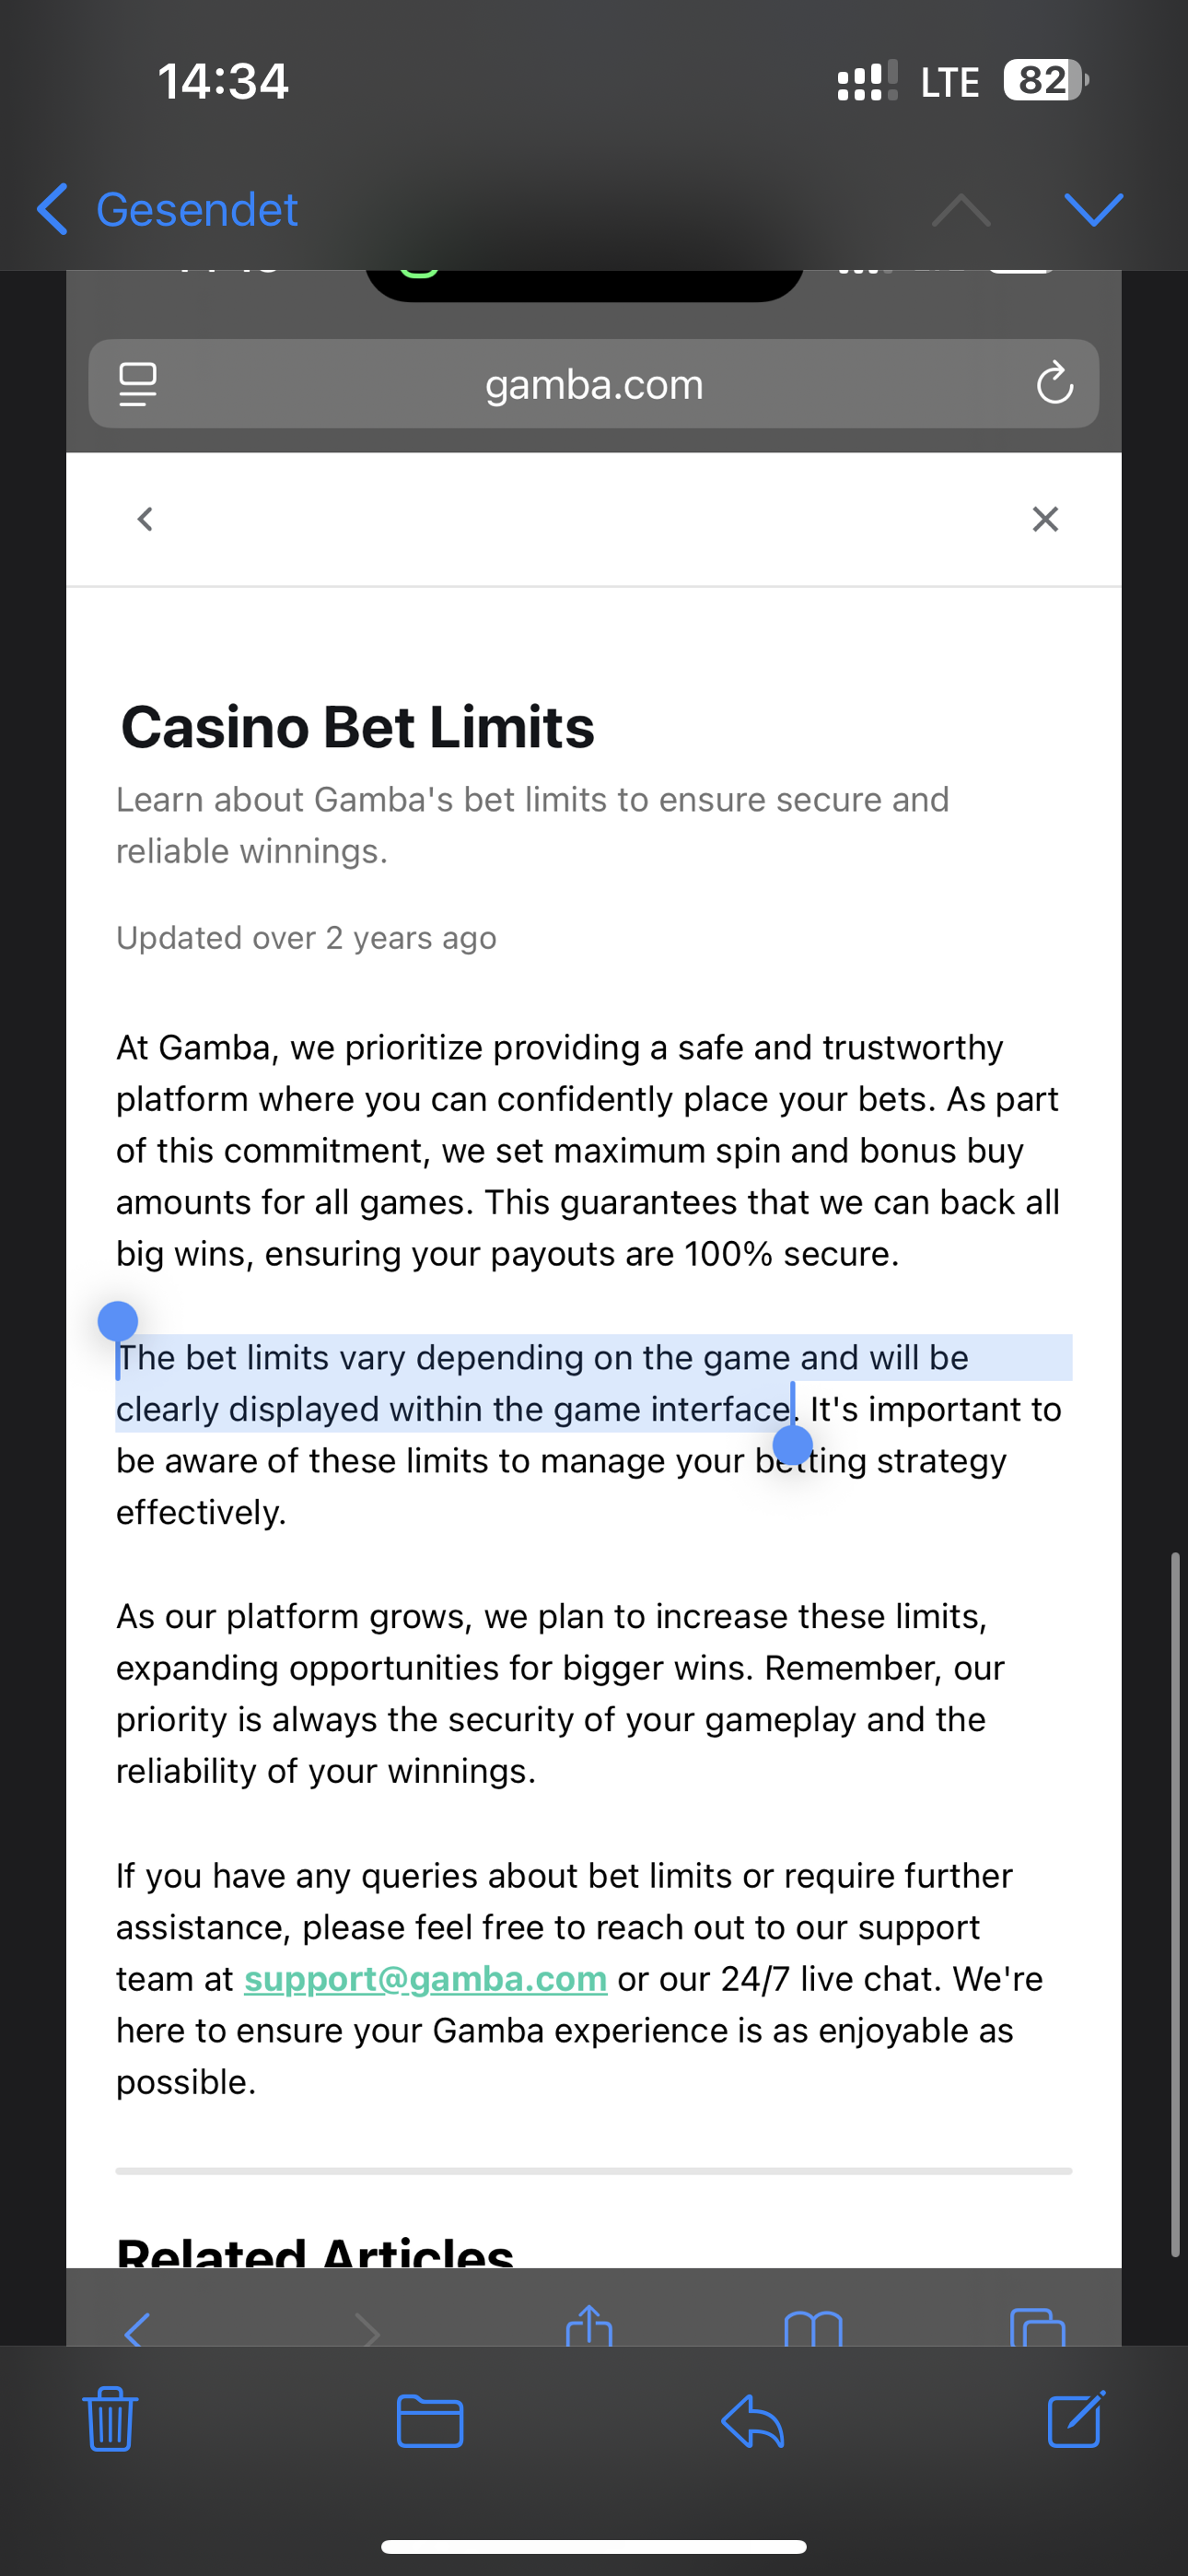Jump to next message with down chevron

1094,210
